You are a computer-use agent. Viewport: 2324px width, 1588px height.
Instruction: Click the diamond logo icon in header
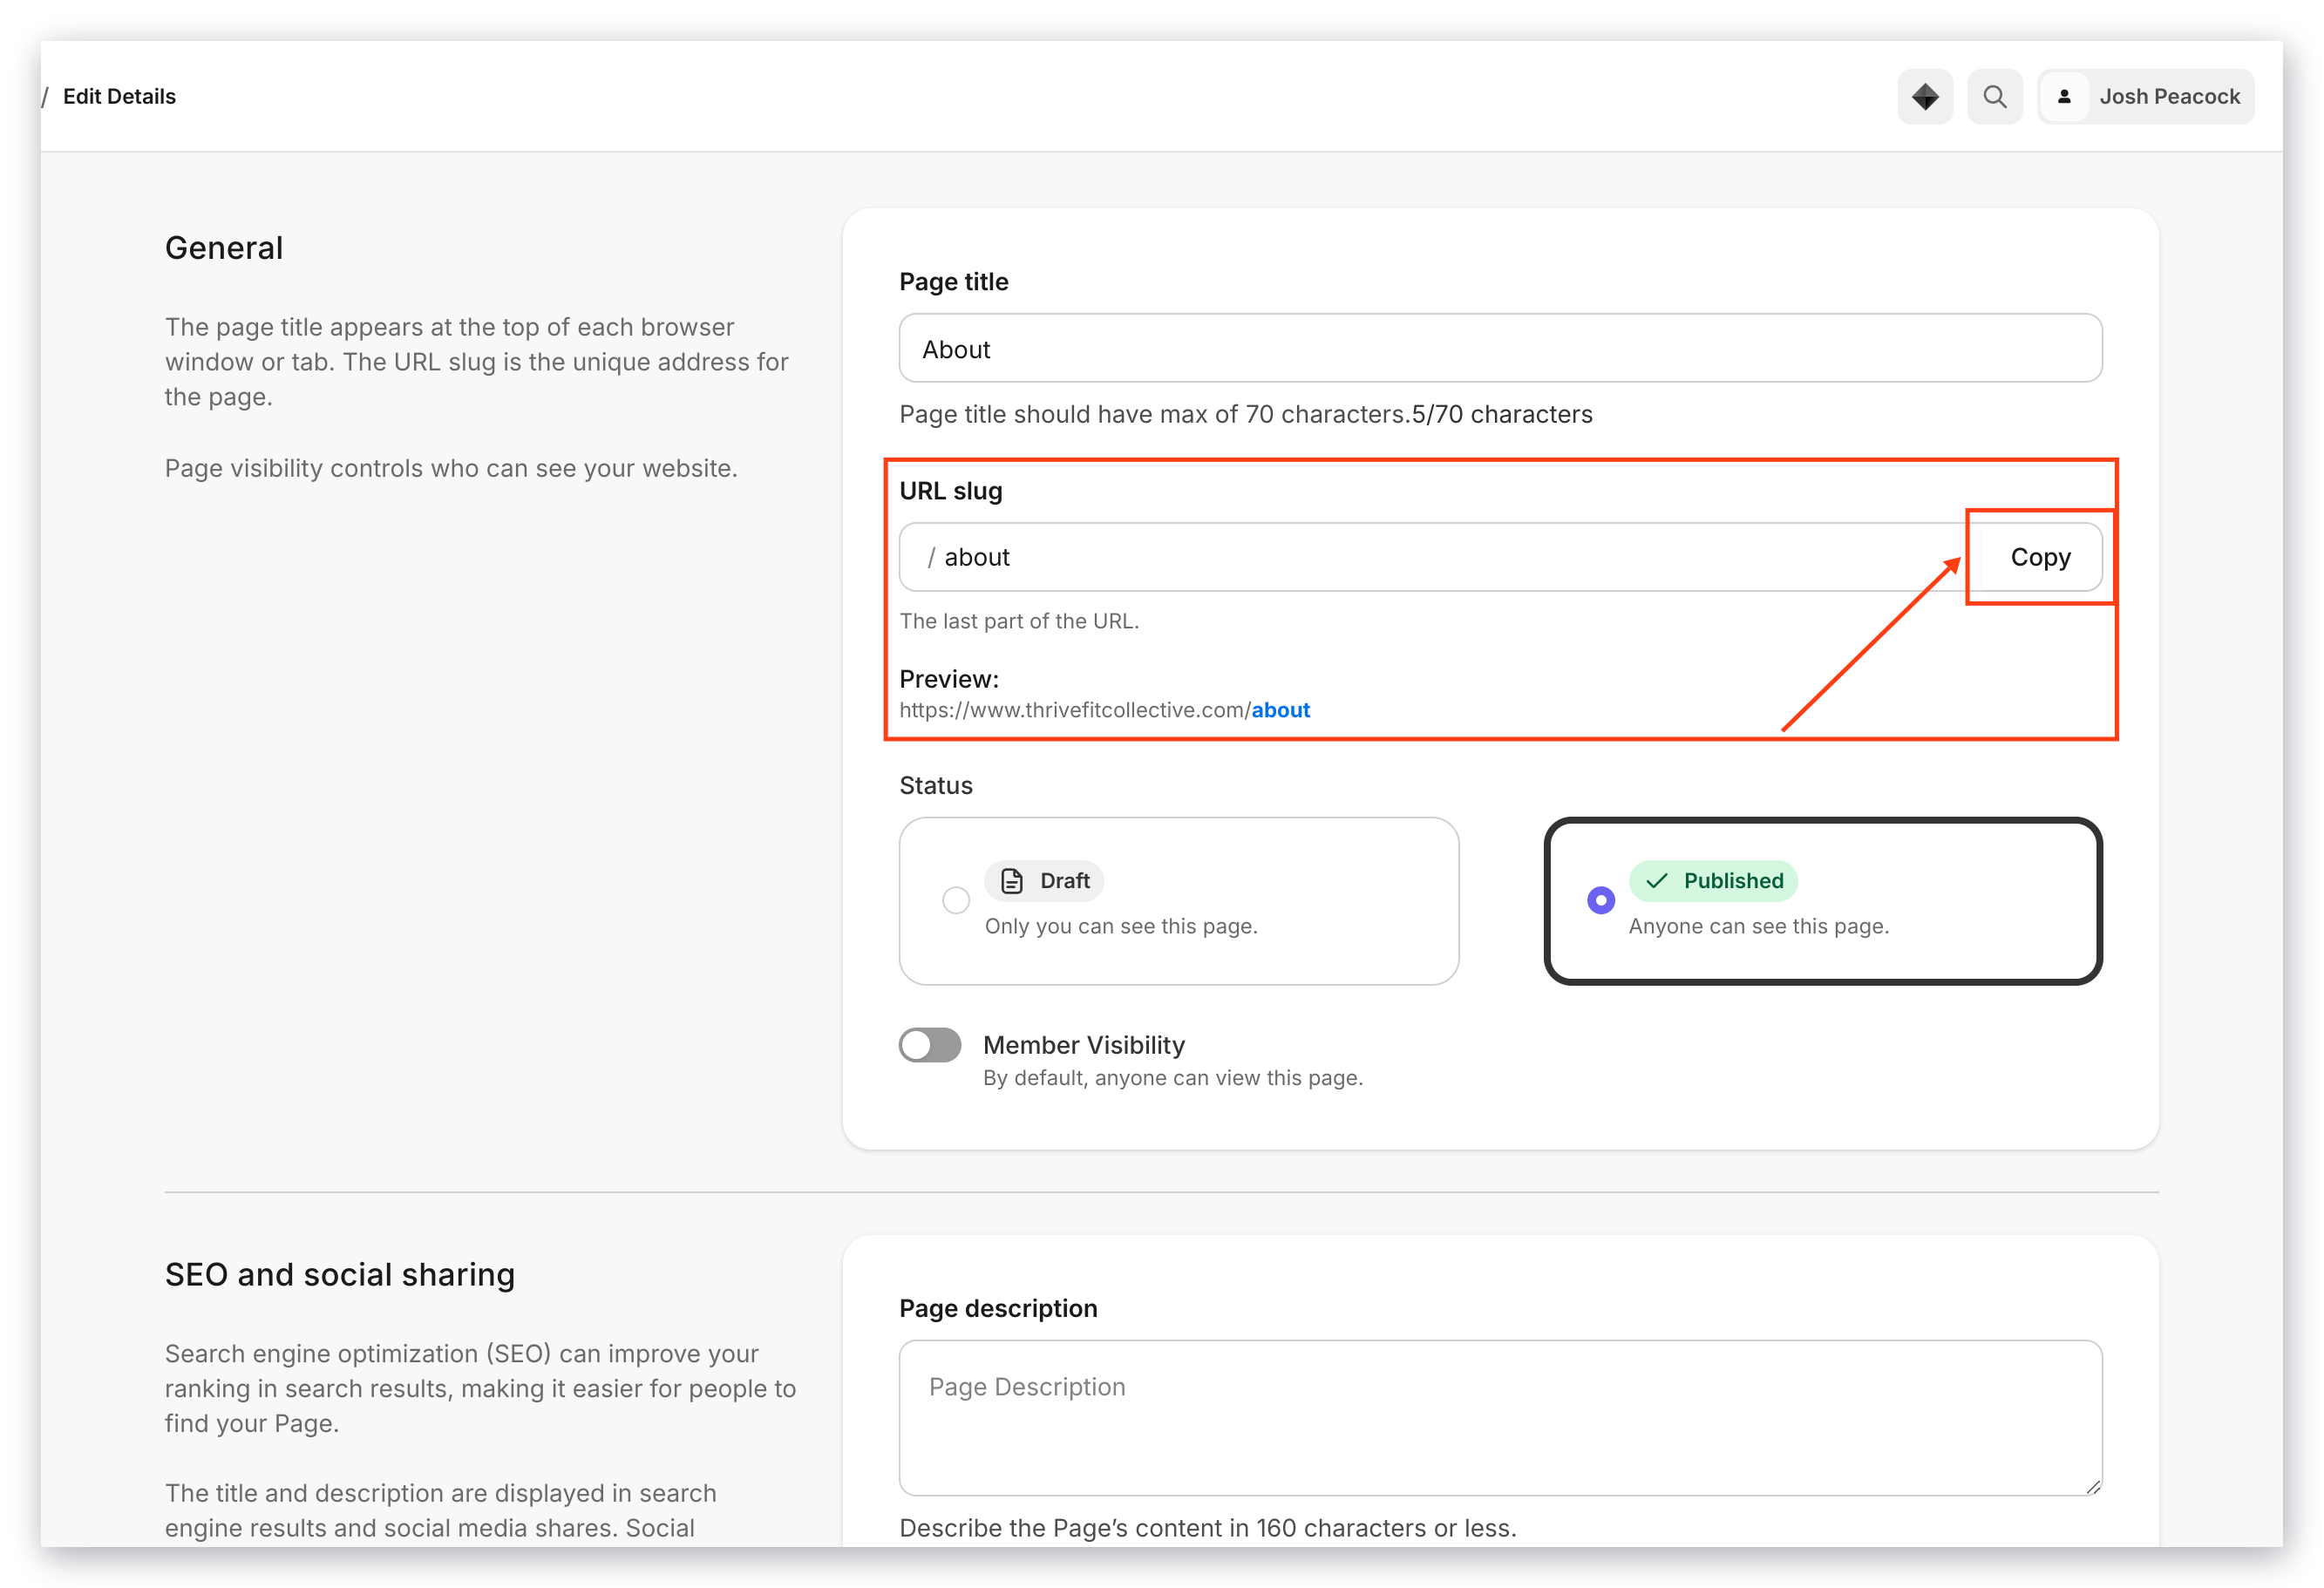[1924, 97]
